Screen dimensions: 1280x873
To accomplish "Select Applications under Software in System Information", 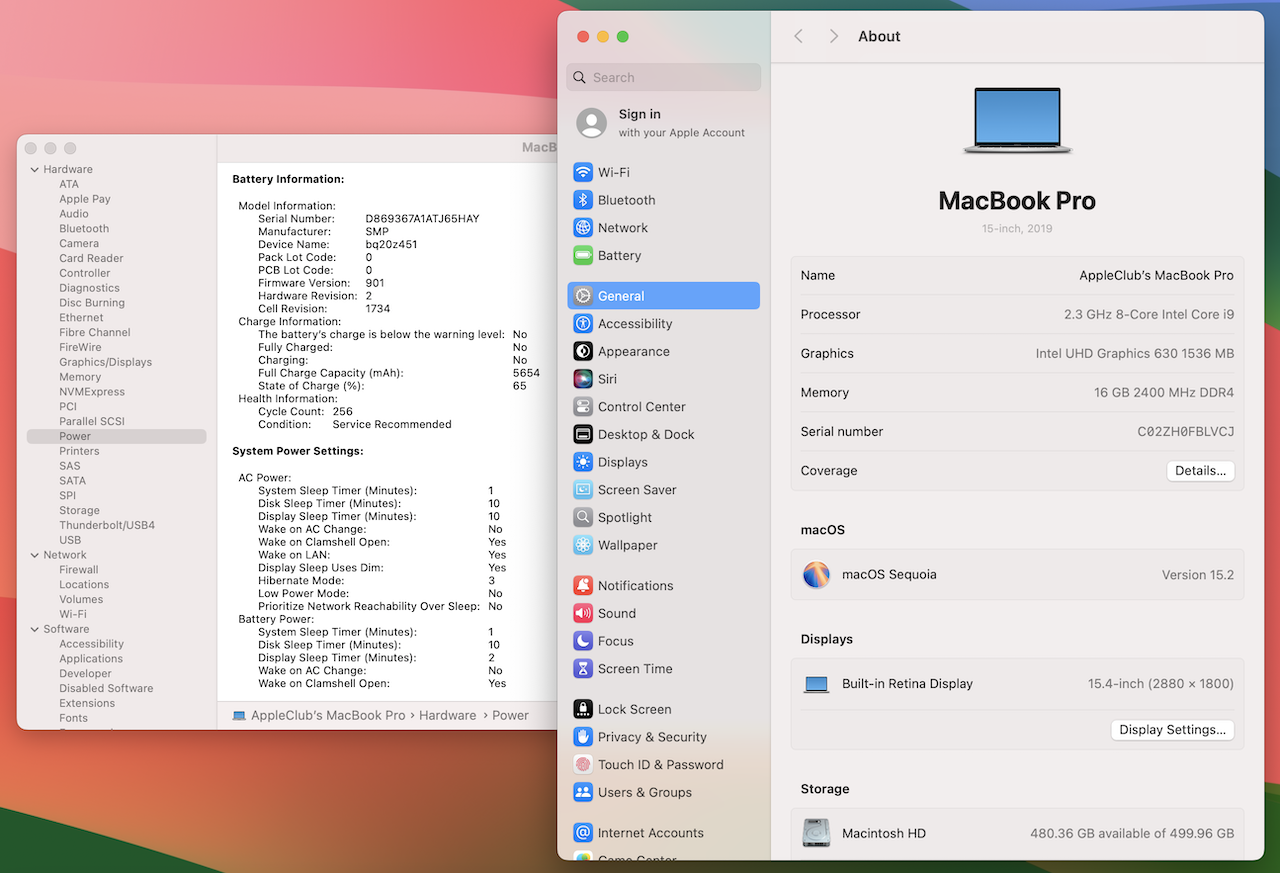I will (x=91, y=659).
